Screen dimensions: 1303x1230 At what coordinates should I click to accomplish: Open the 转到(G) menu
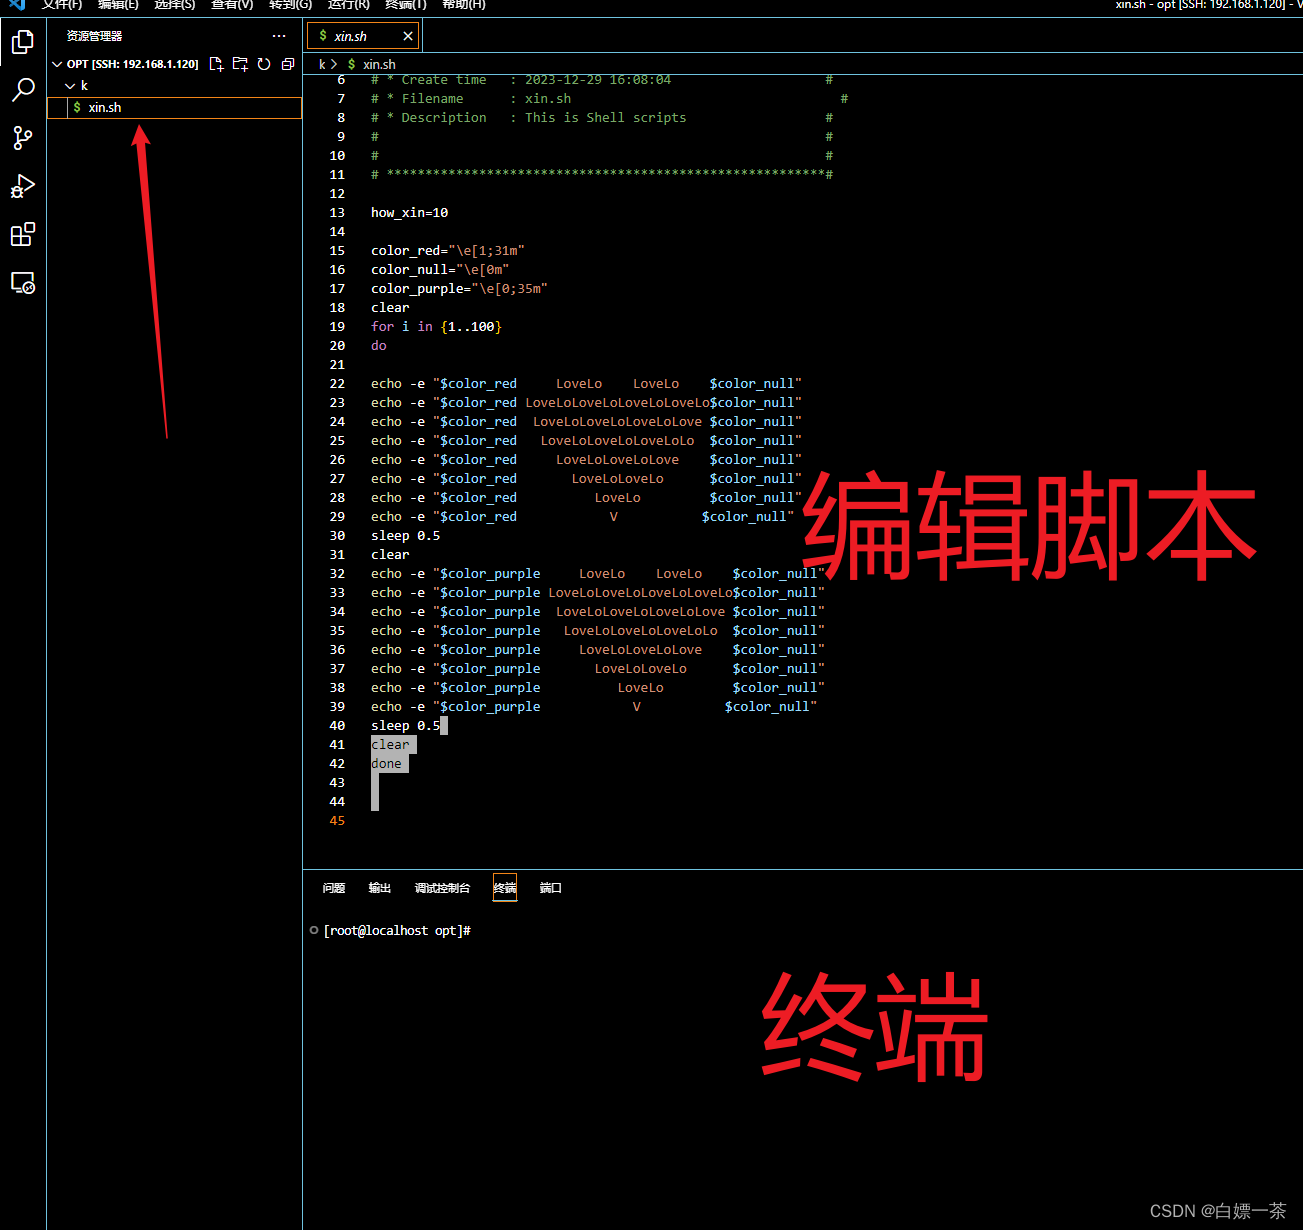290,4
